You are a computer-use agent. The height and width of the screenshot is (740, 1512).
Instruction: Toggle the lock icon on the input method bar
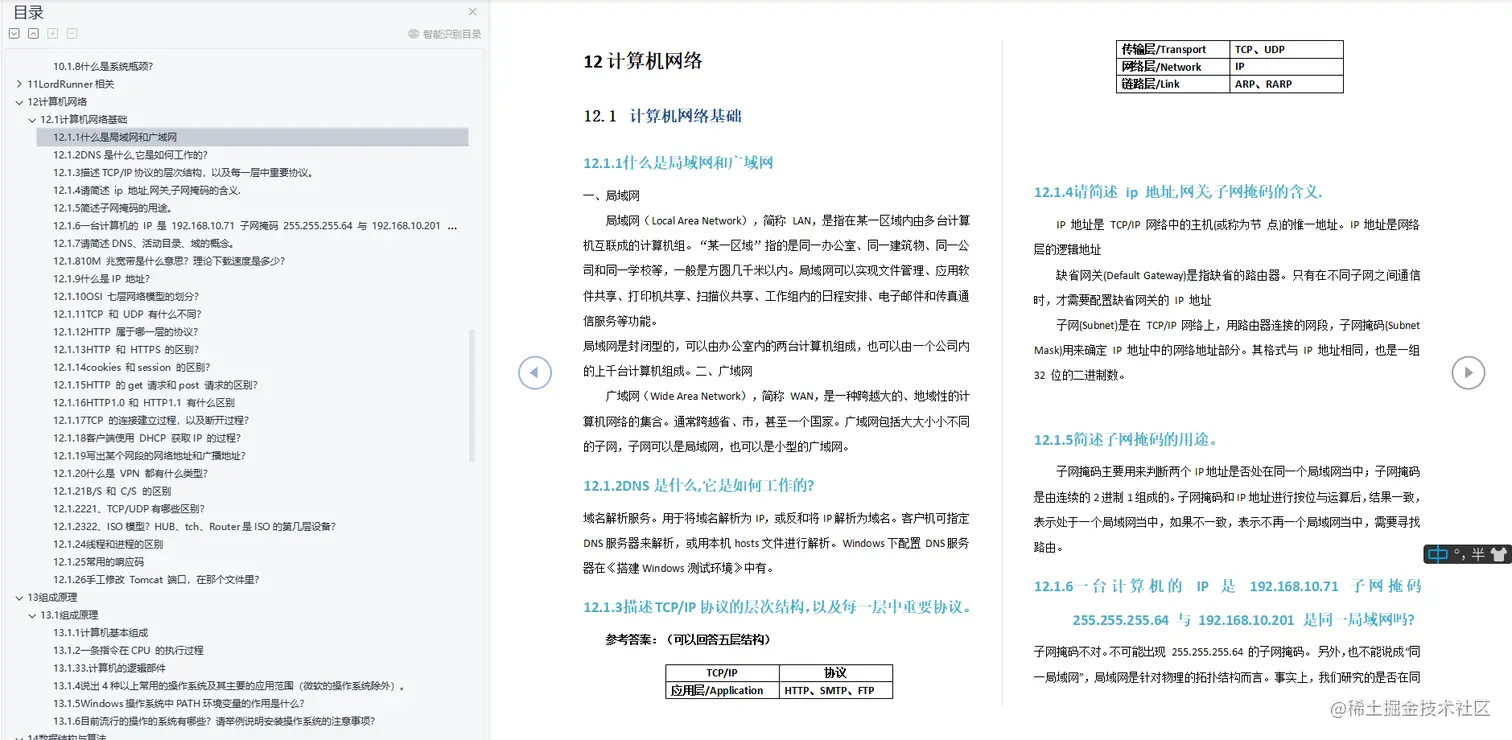coord(1498,554)
